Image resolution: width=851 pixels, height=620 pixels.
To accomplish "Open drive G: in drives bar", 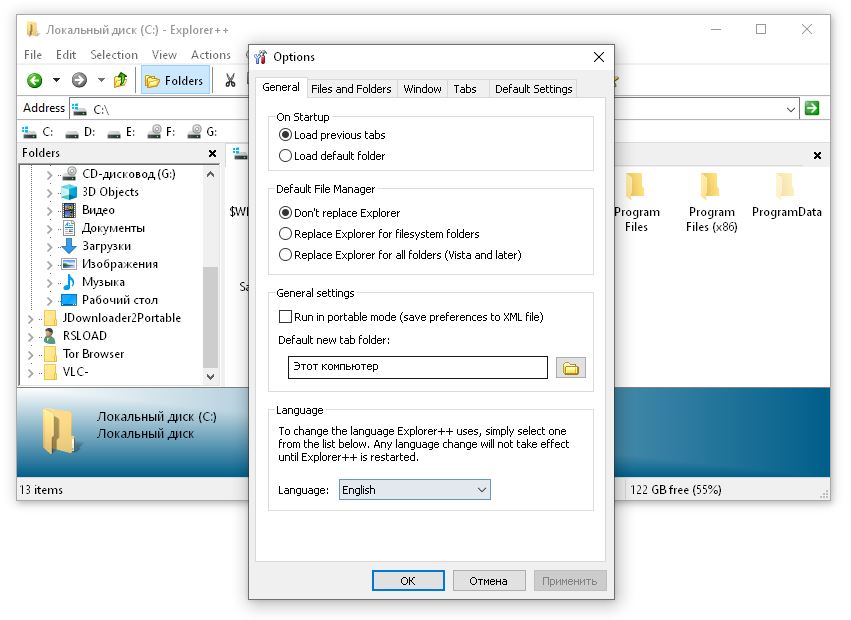I will point(202,131).
